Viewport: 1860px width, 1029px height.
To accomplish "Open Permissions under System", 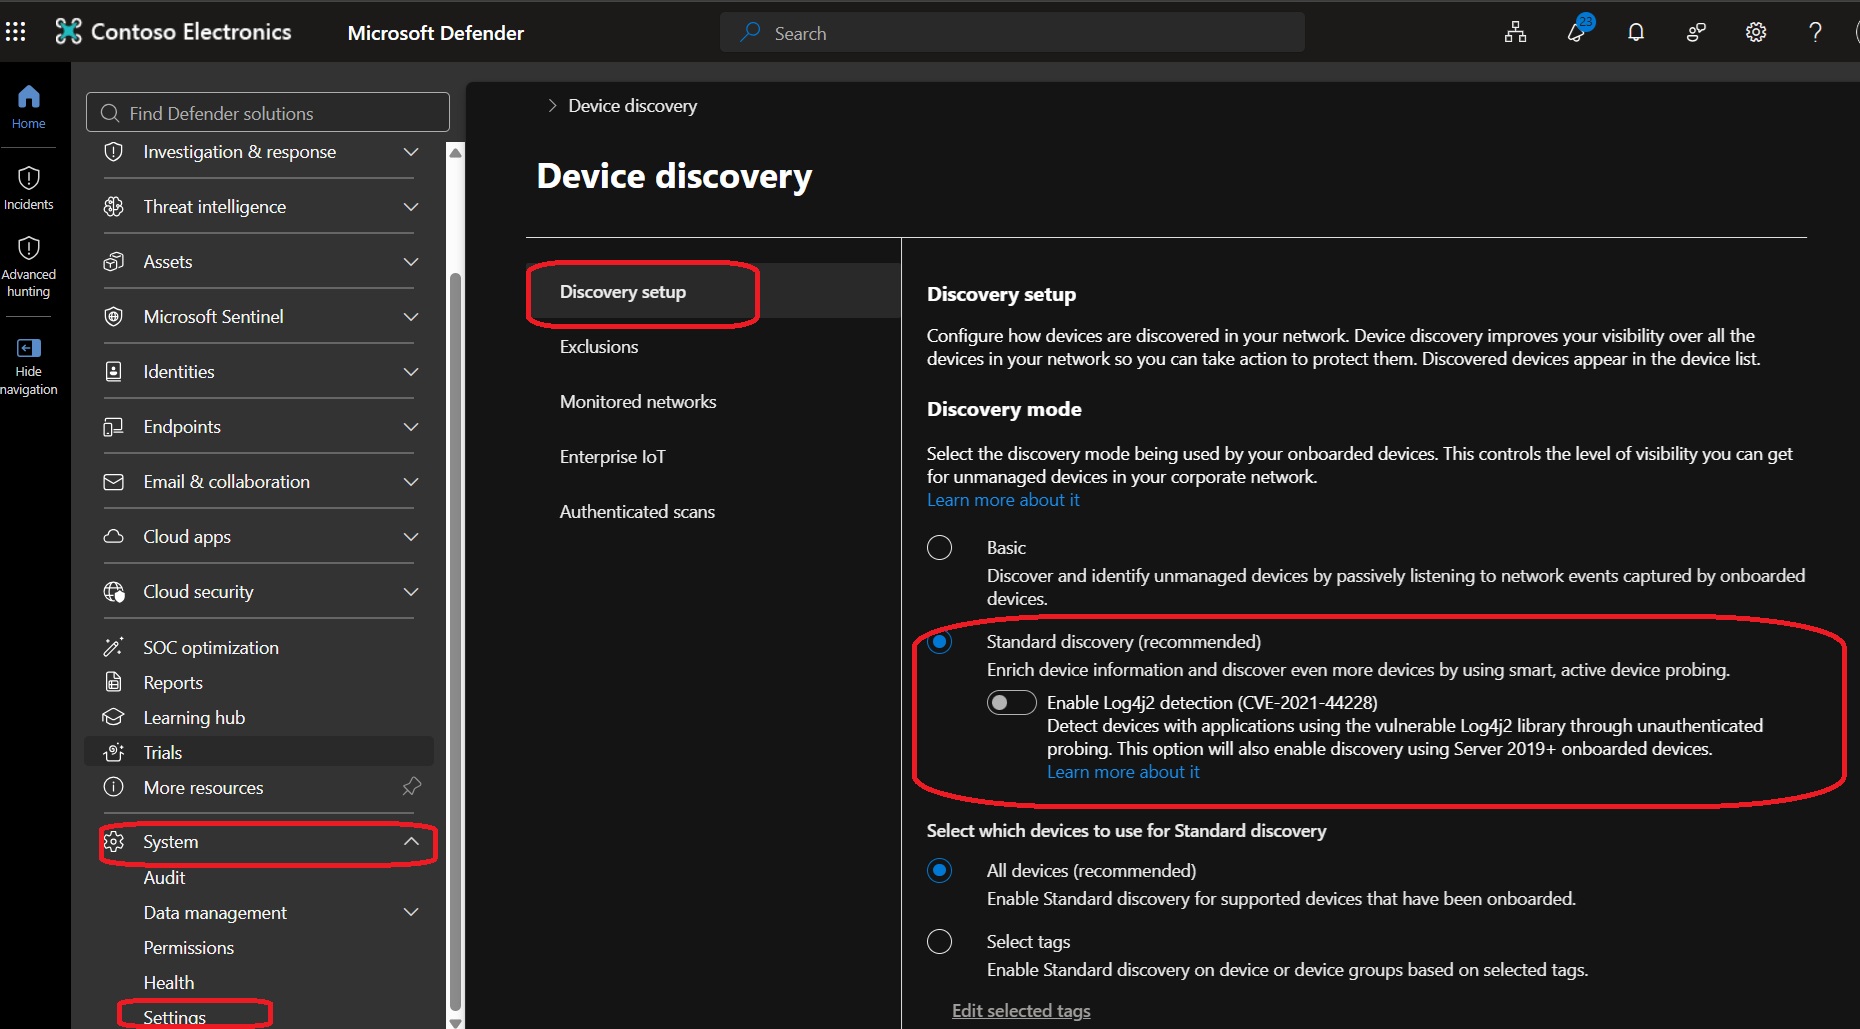I will 188,947.
